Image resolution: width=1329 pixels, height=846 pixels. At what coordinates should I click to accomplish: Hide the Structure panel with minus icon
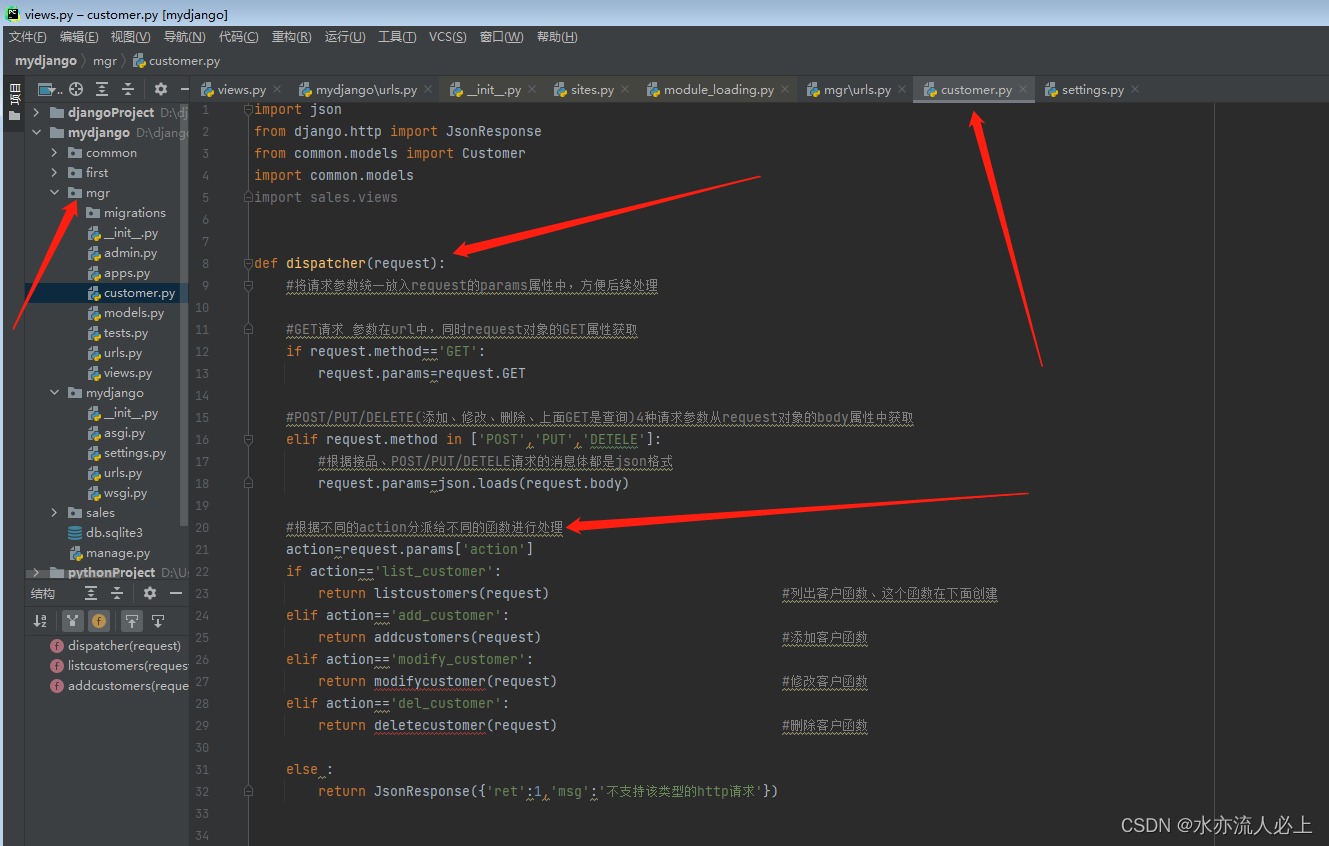pos(176,593)
